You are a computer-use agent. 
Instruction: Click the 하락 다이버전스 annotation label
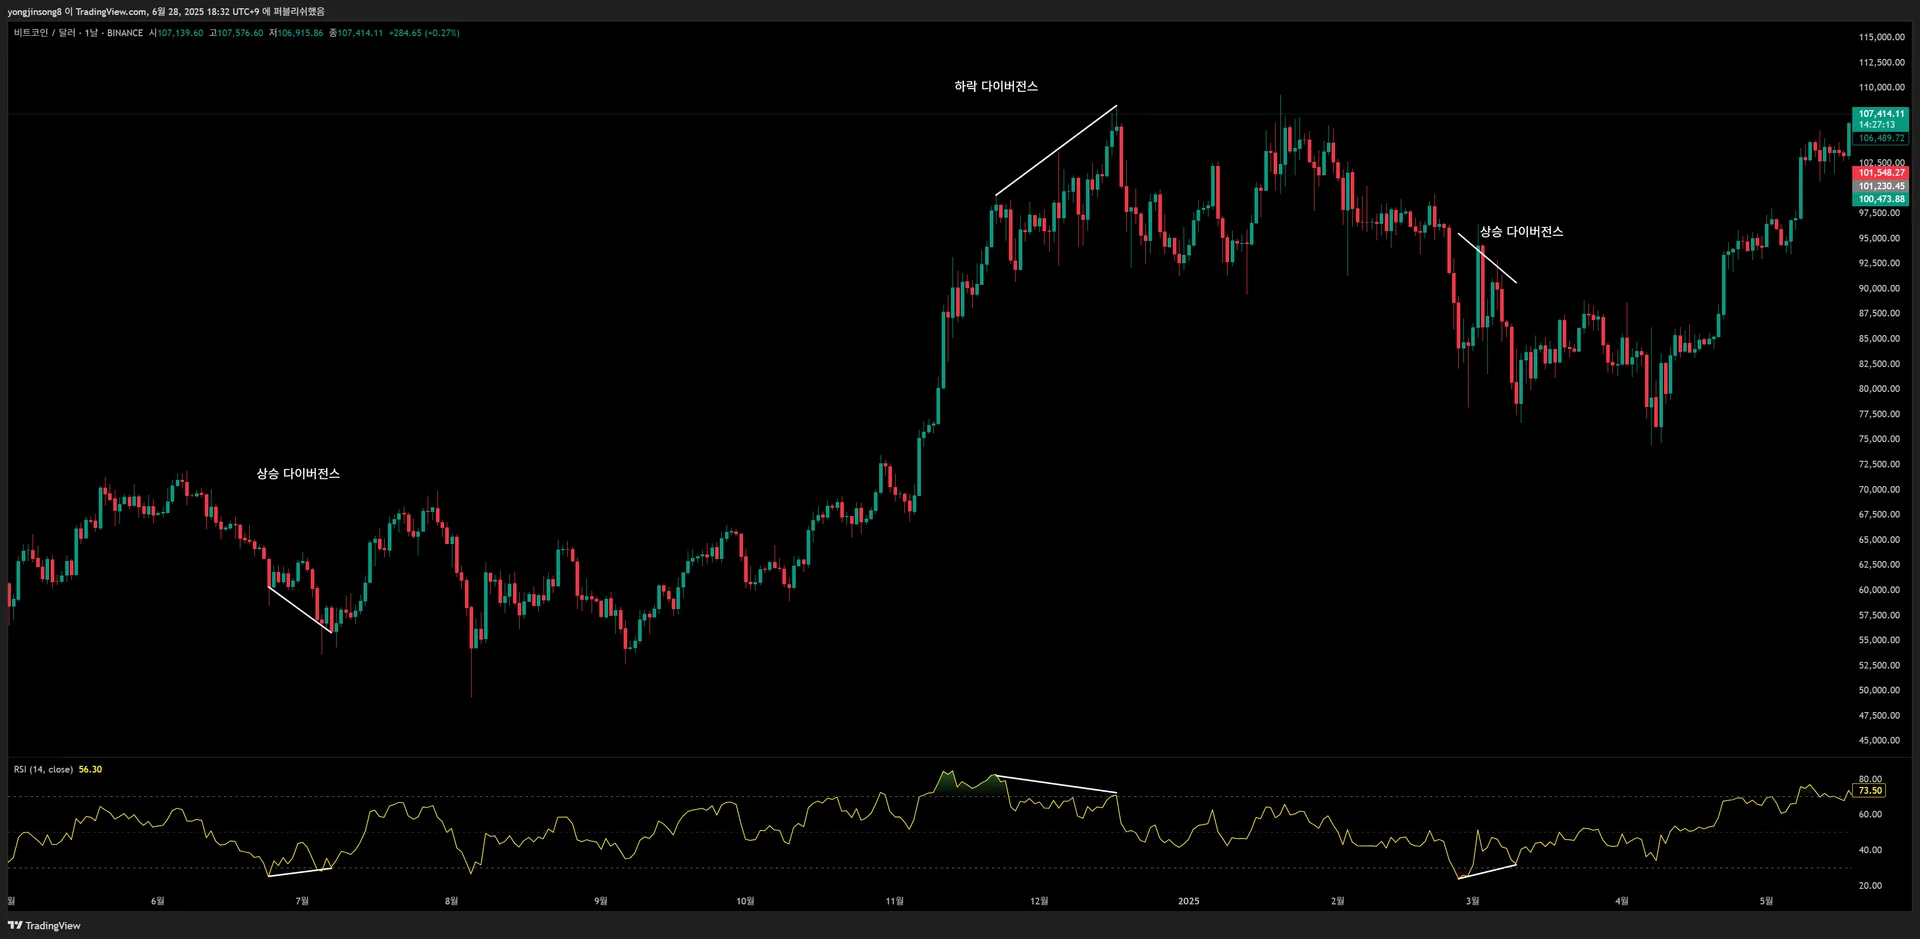tap(996, 87)
